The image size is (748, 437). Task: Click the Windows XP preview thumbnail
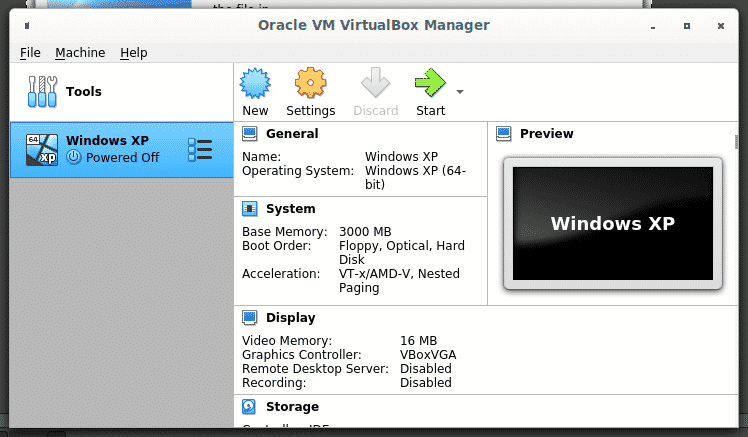(x=612, y=223)
